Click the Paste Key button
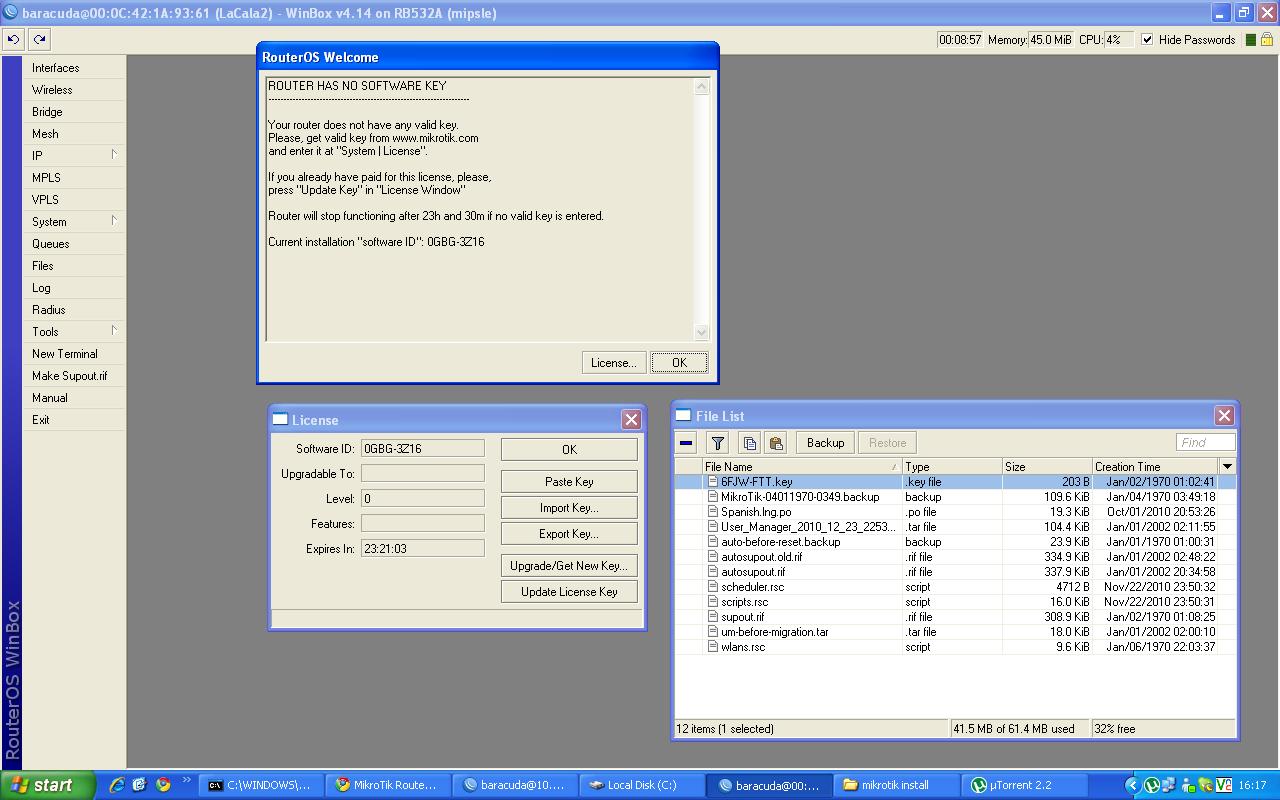Screen dimensions: 1280x800 tap(569, 482)
